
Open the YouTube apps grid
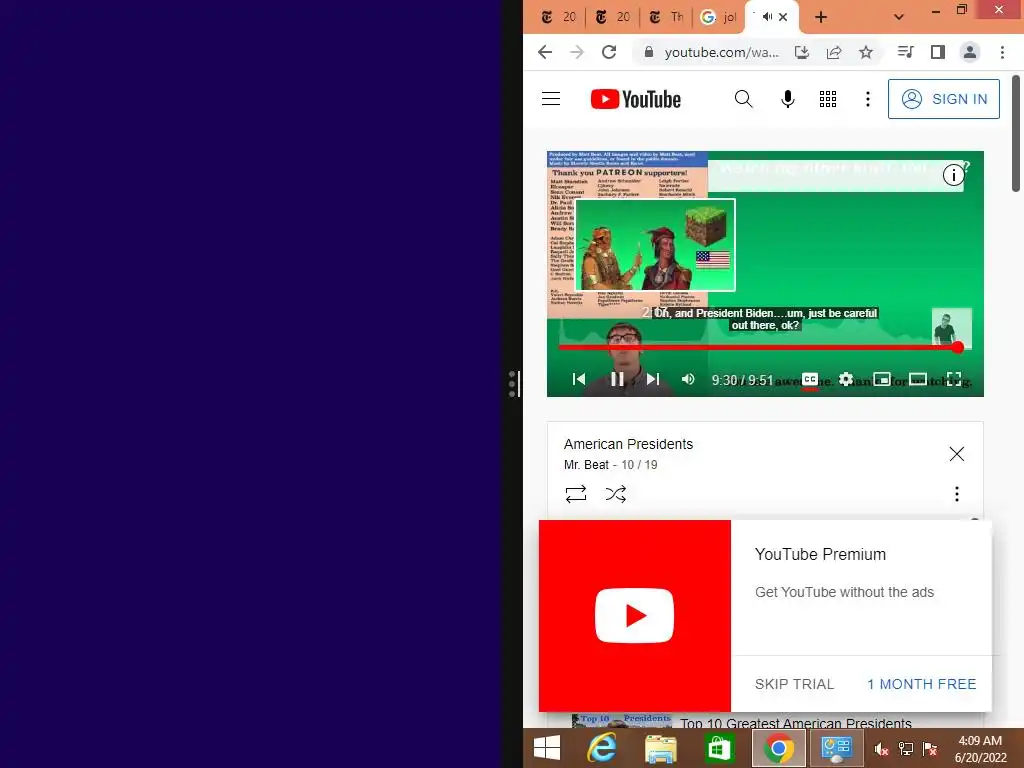pos(827,99)
